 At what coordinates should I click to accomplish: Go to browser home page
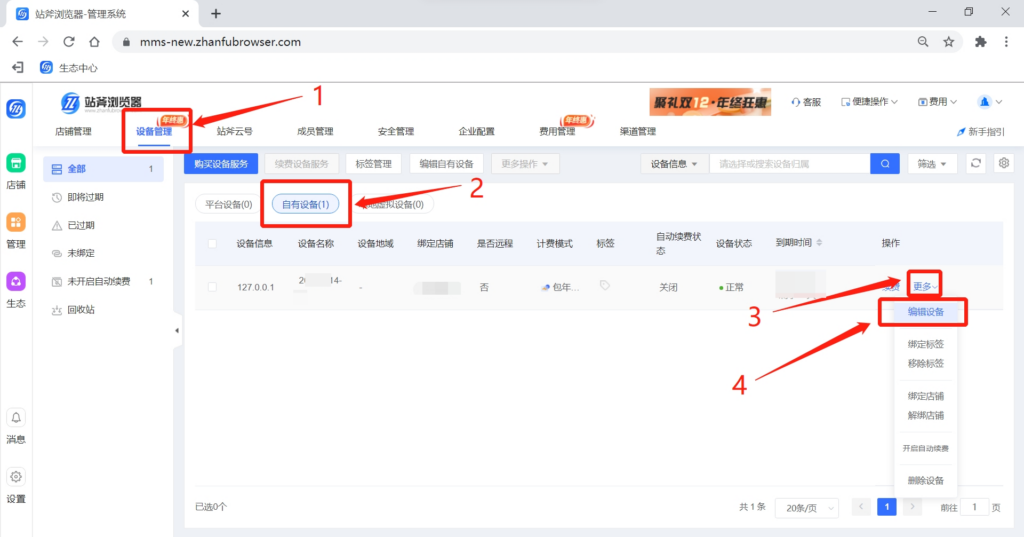(x=94, y=42)
